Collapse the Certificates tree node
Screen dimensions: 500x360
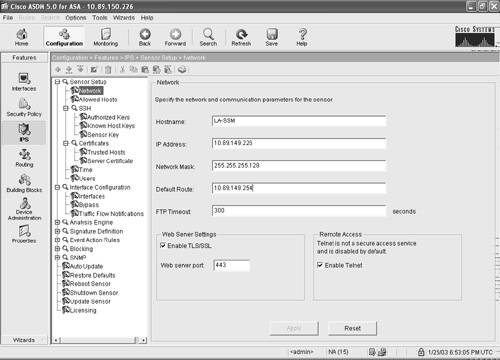(66, 143)
